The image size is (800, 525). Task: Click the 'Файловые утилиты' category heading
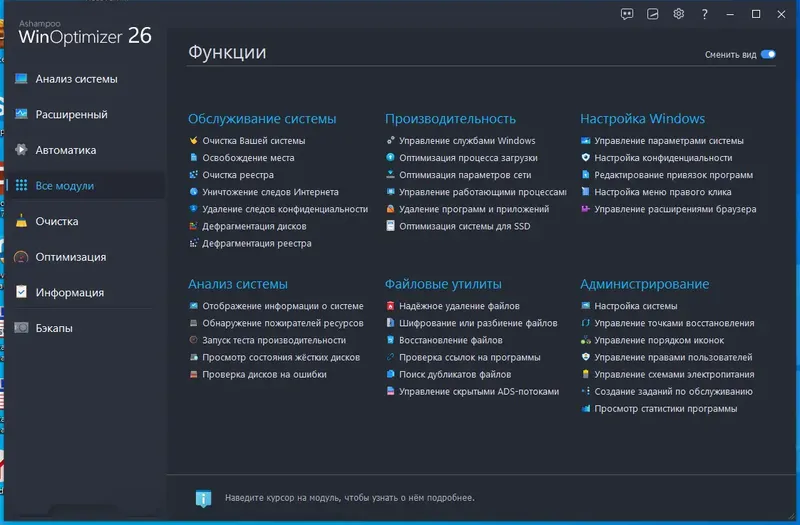click(443, 284)
